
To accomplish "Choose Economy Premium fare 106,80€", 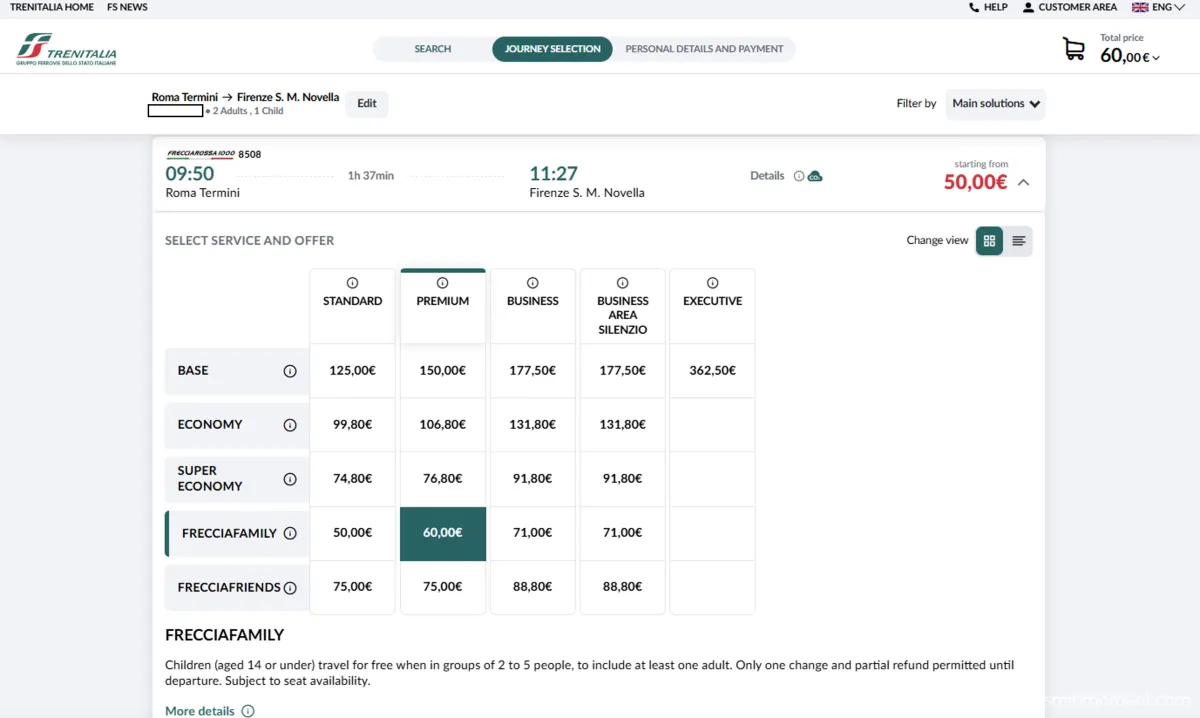I will [x=443, y=425].
